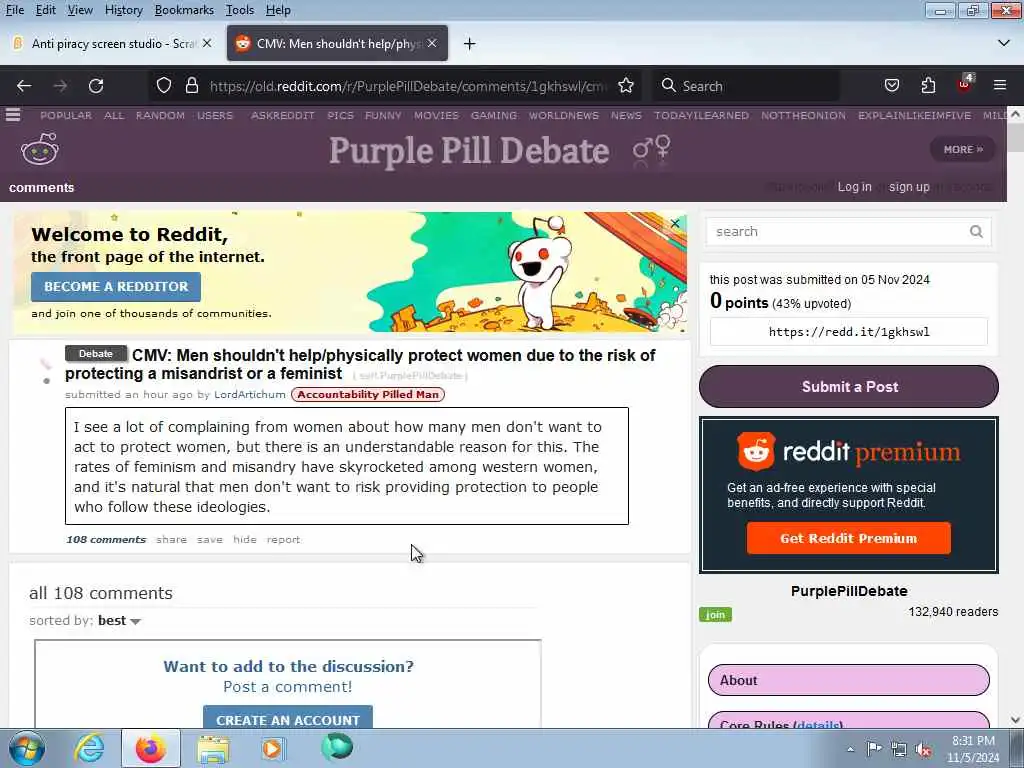1024x768 pixels.
Task: Open the Tools menu
Action: (240, 10)
